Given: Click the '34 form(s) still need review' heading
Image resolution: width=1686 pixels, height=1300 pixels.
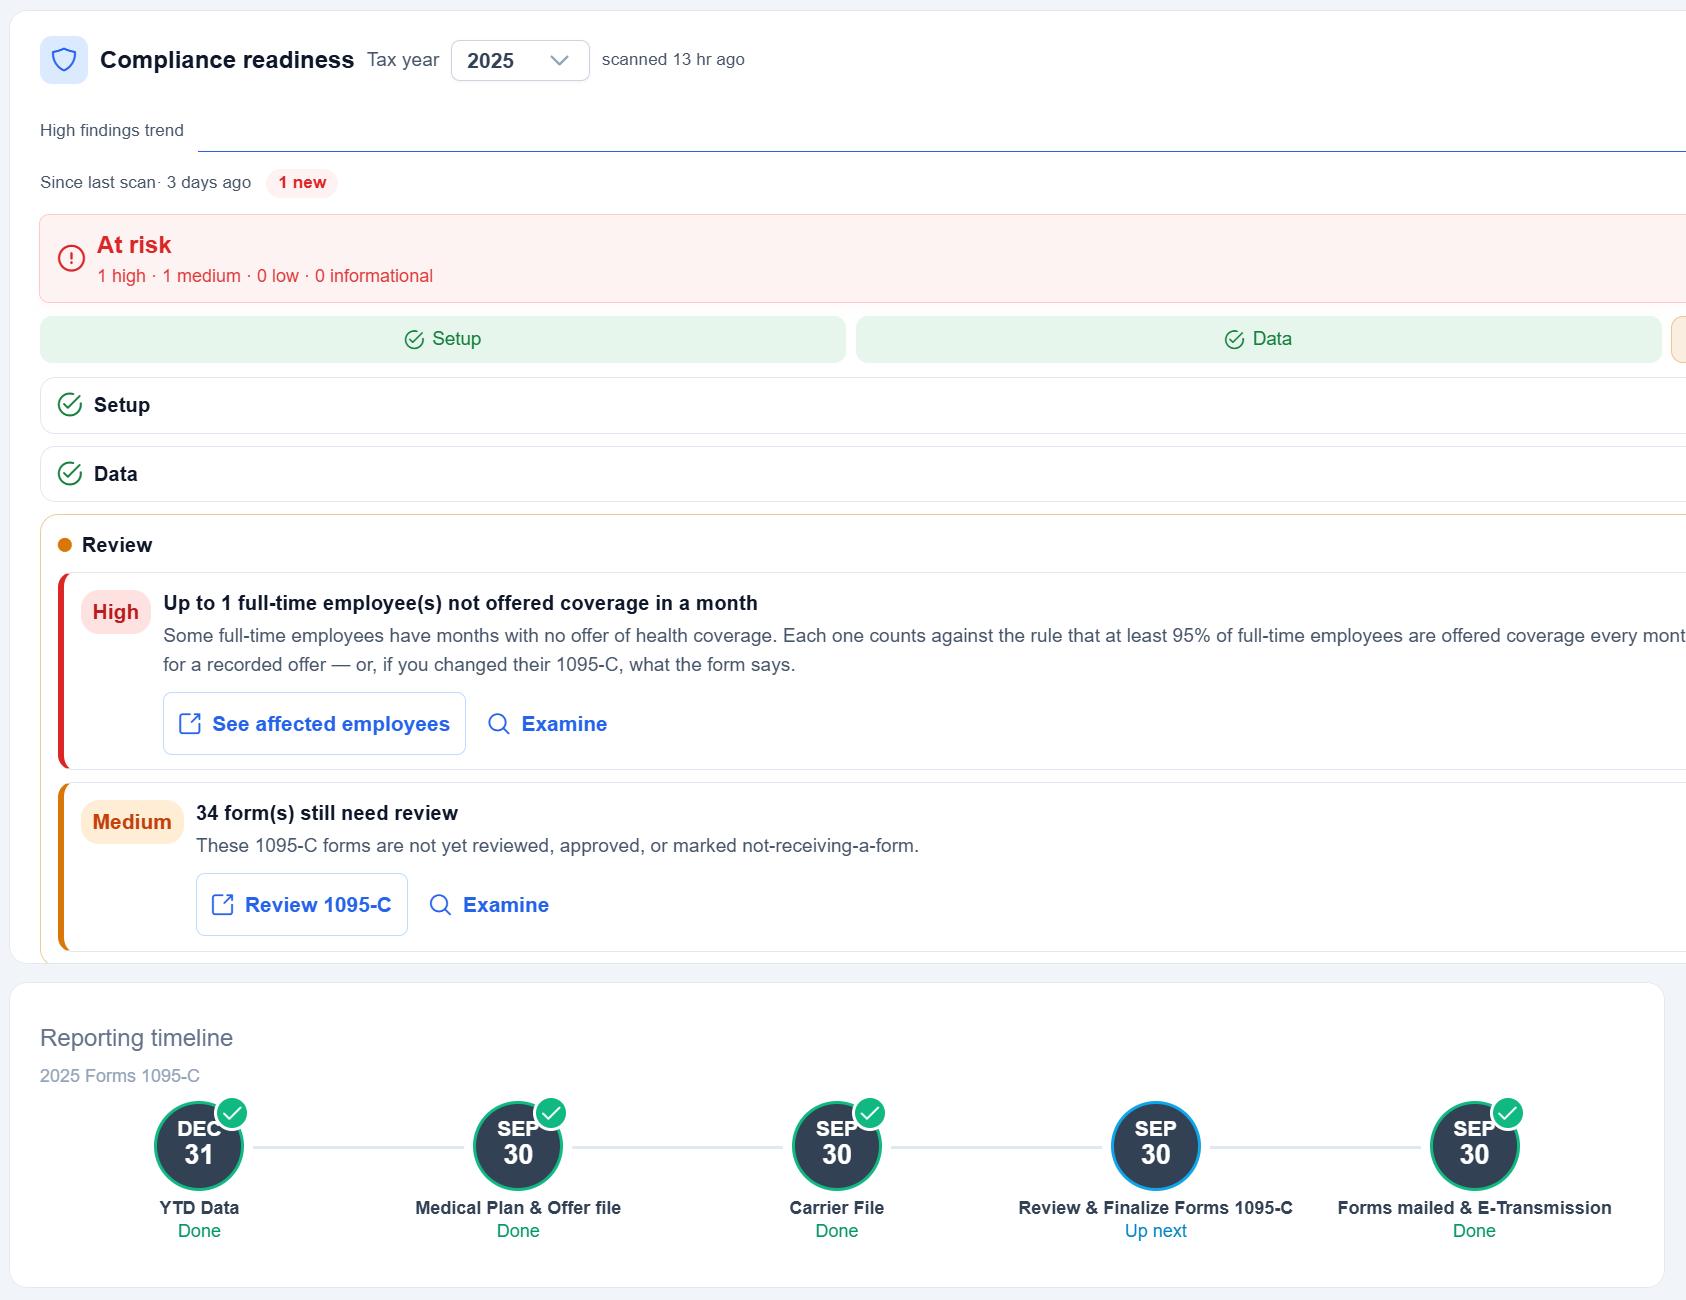Looking at the screenshot, I should (x=327, y=813).
